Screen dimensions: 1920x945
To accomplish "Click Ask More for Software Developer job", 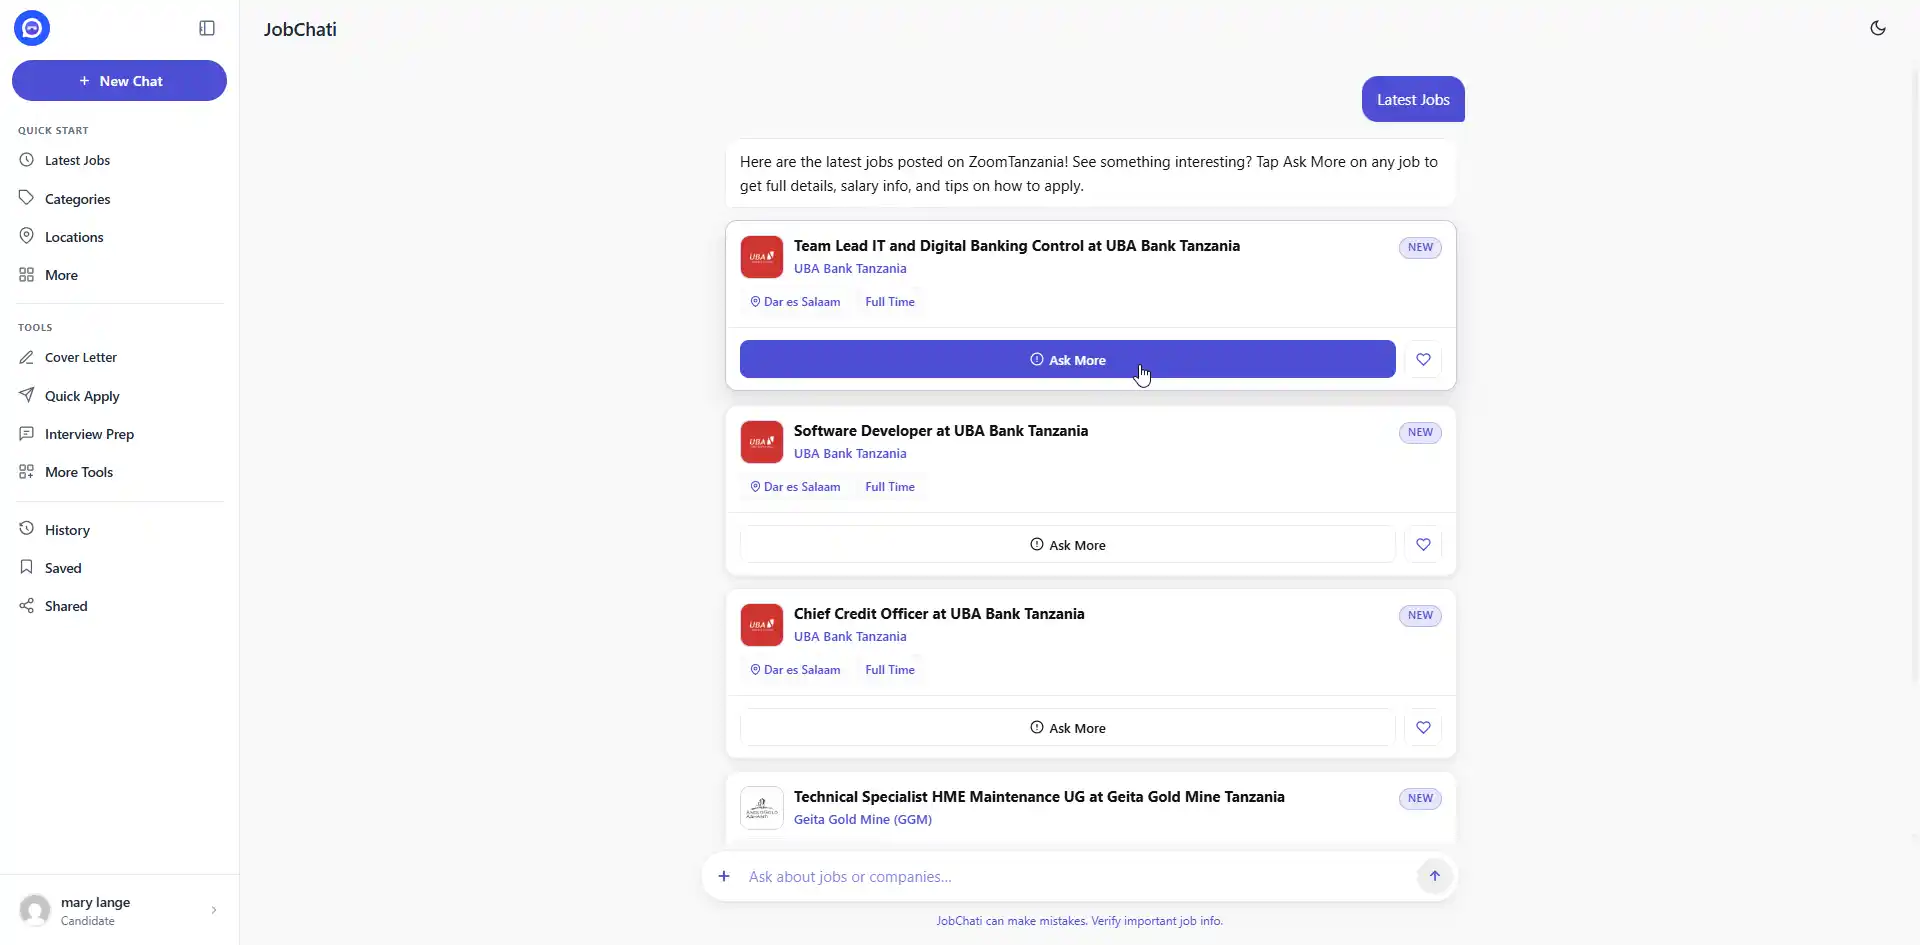I will click(x=1067, y=545).
